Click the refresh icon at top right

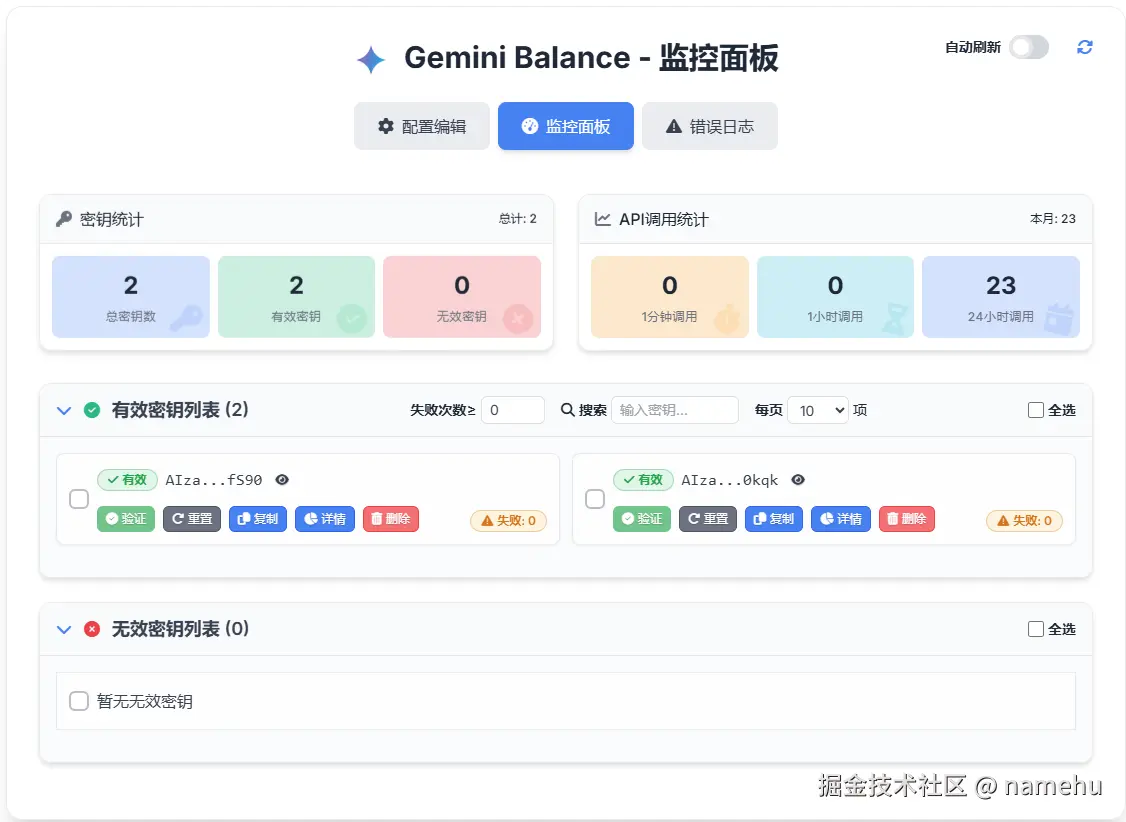coord(1084,47)
